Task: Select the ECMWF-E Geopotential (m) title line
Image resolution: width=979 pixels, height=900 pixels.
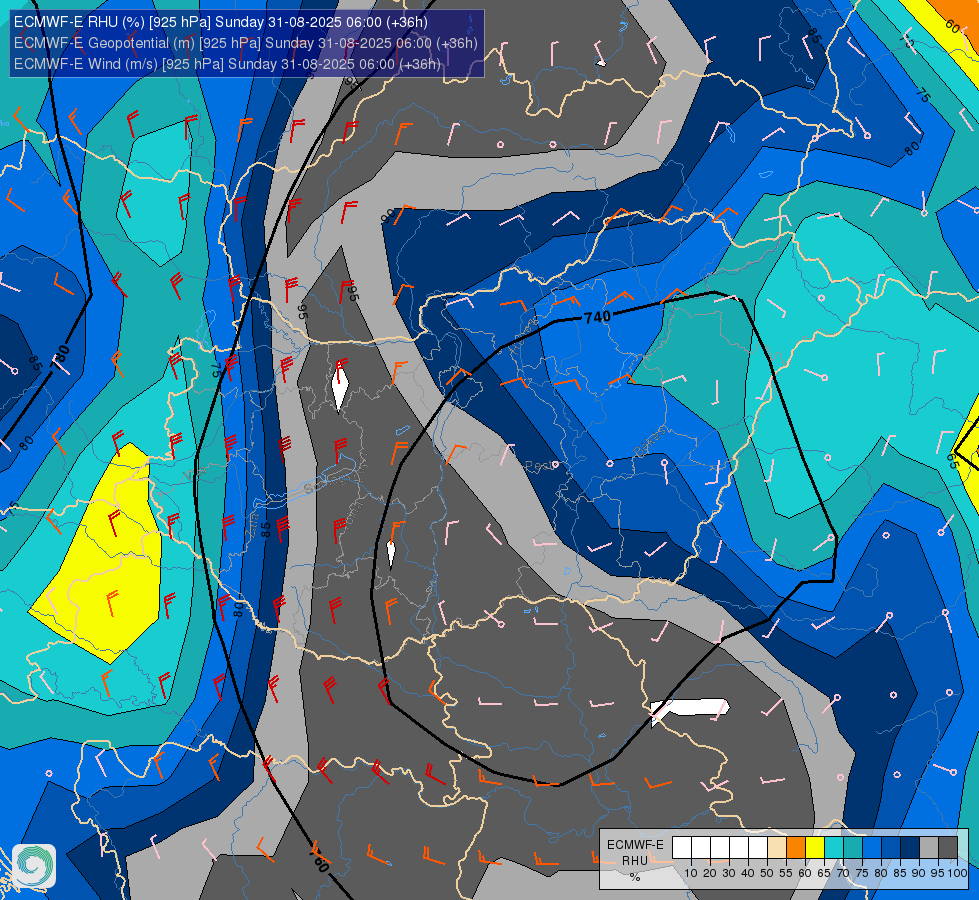Action: point(245,43)
